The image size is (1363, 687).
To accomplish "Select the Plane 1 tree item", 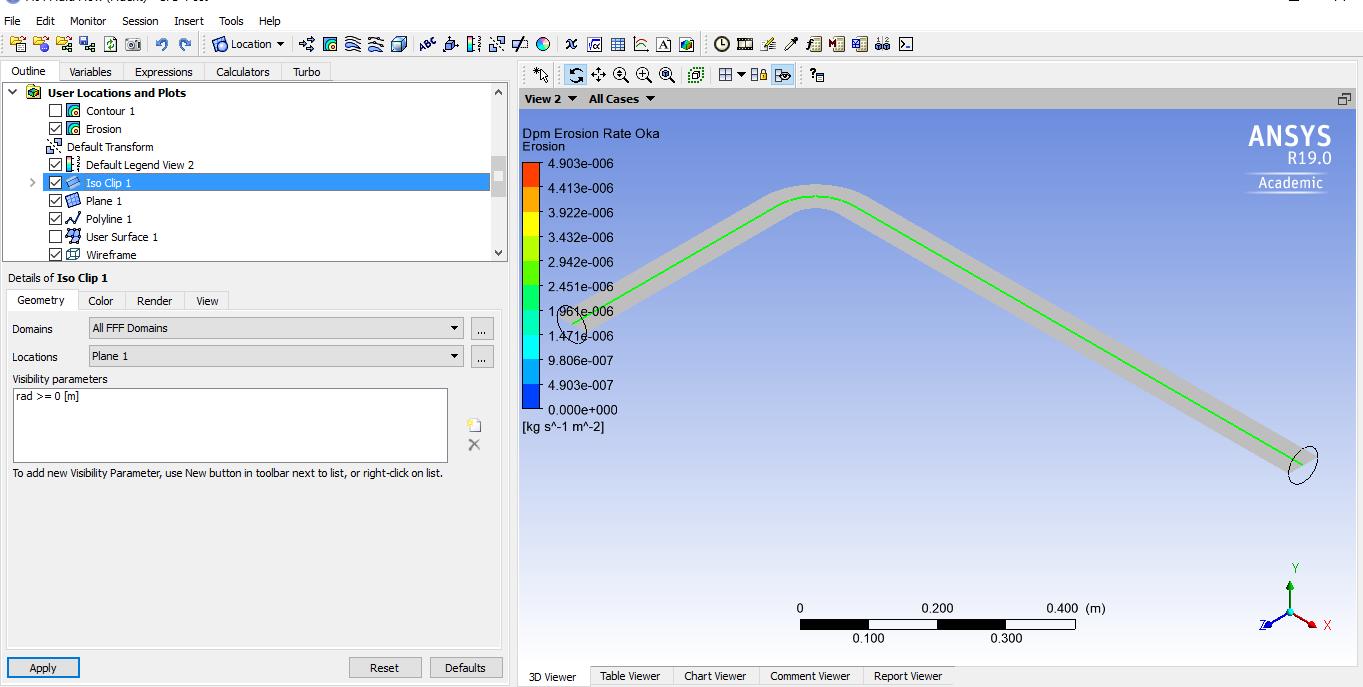I will 104,201.
